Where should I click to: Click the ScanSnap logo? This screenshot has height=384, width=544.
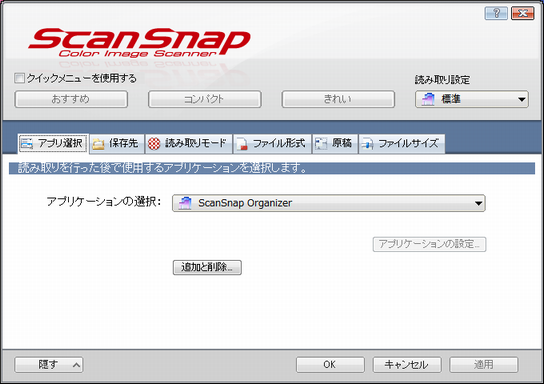click(139, 42)
